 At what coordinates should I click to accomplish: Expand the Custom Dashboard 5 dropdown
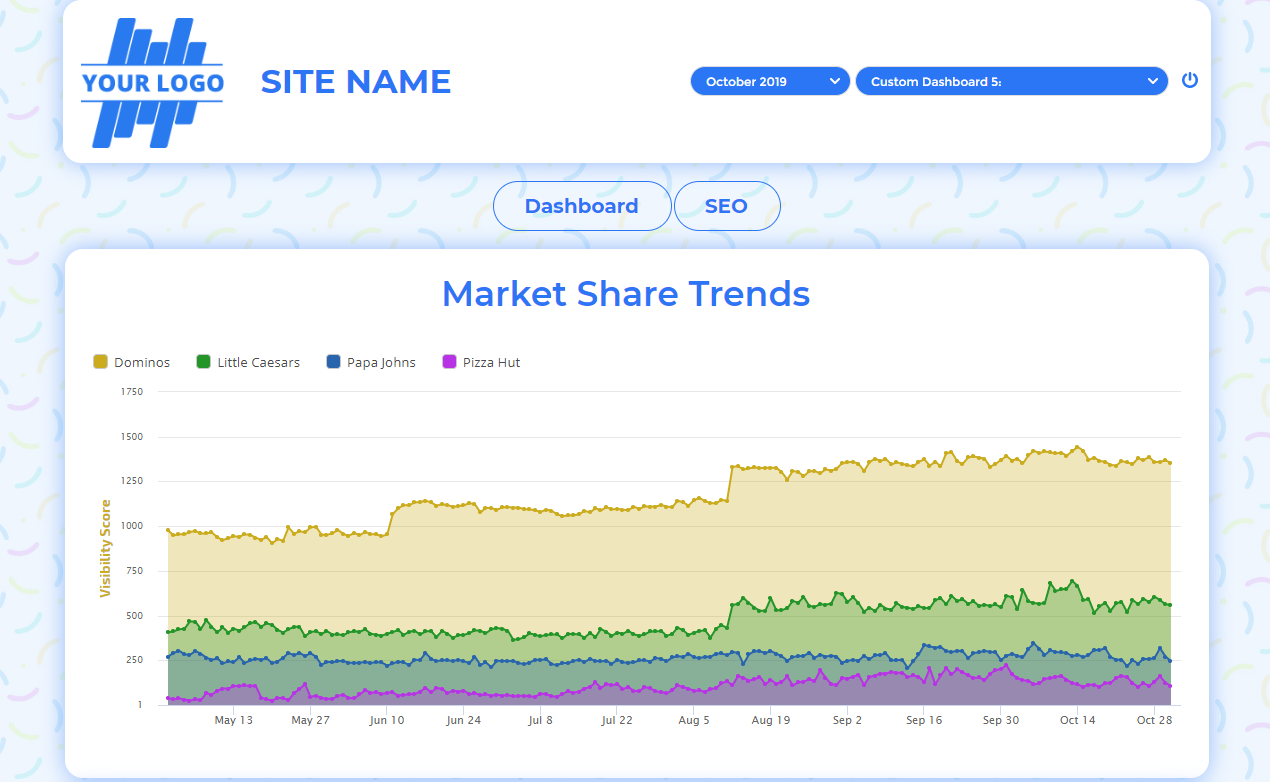[1010, 82]
